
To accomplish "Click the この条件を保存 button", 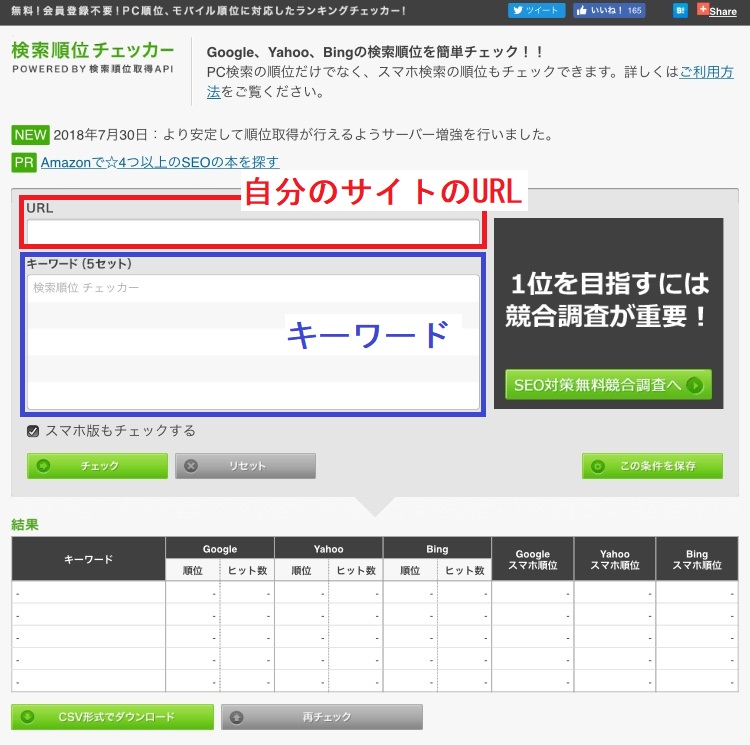I will (652, 466).
